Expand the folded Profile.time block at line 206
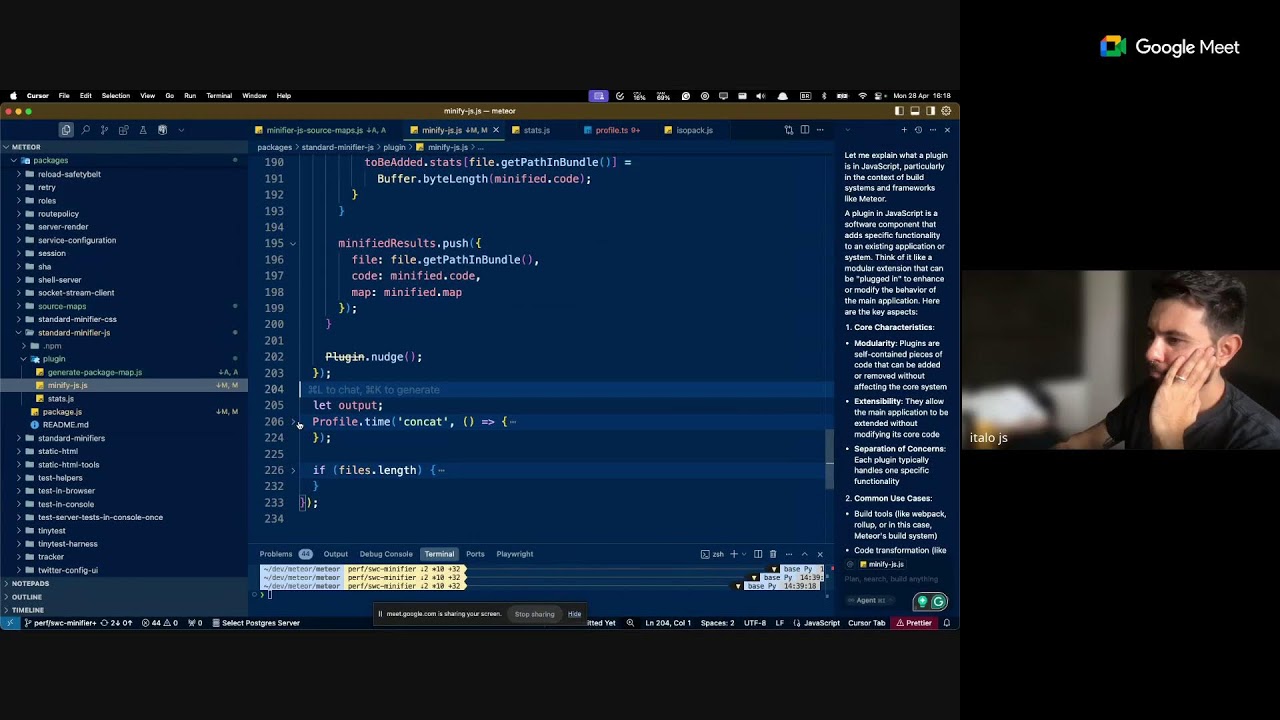Viewport: 1280px width, 720px height. click(x=293, y=422)
